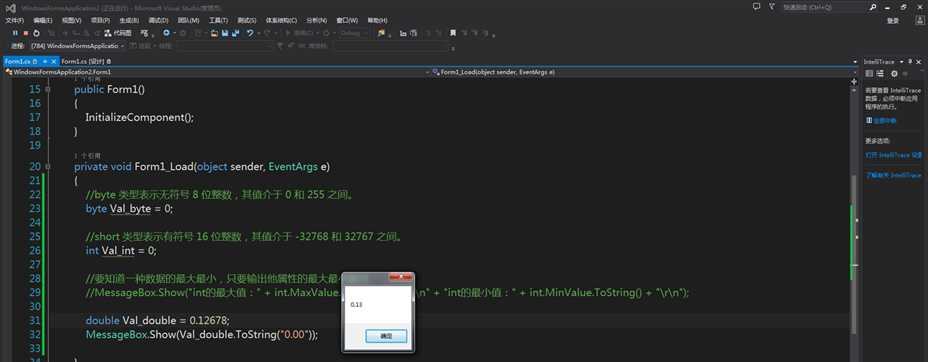Close the Form1.cs tab
Viewport: 928px width, 362px height.
54,62
